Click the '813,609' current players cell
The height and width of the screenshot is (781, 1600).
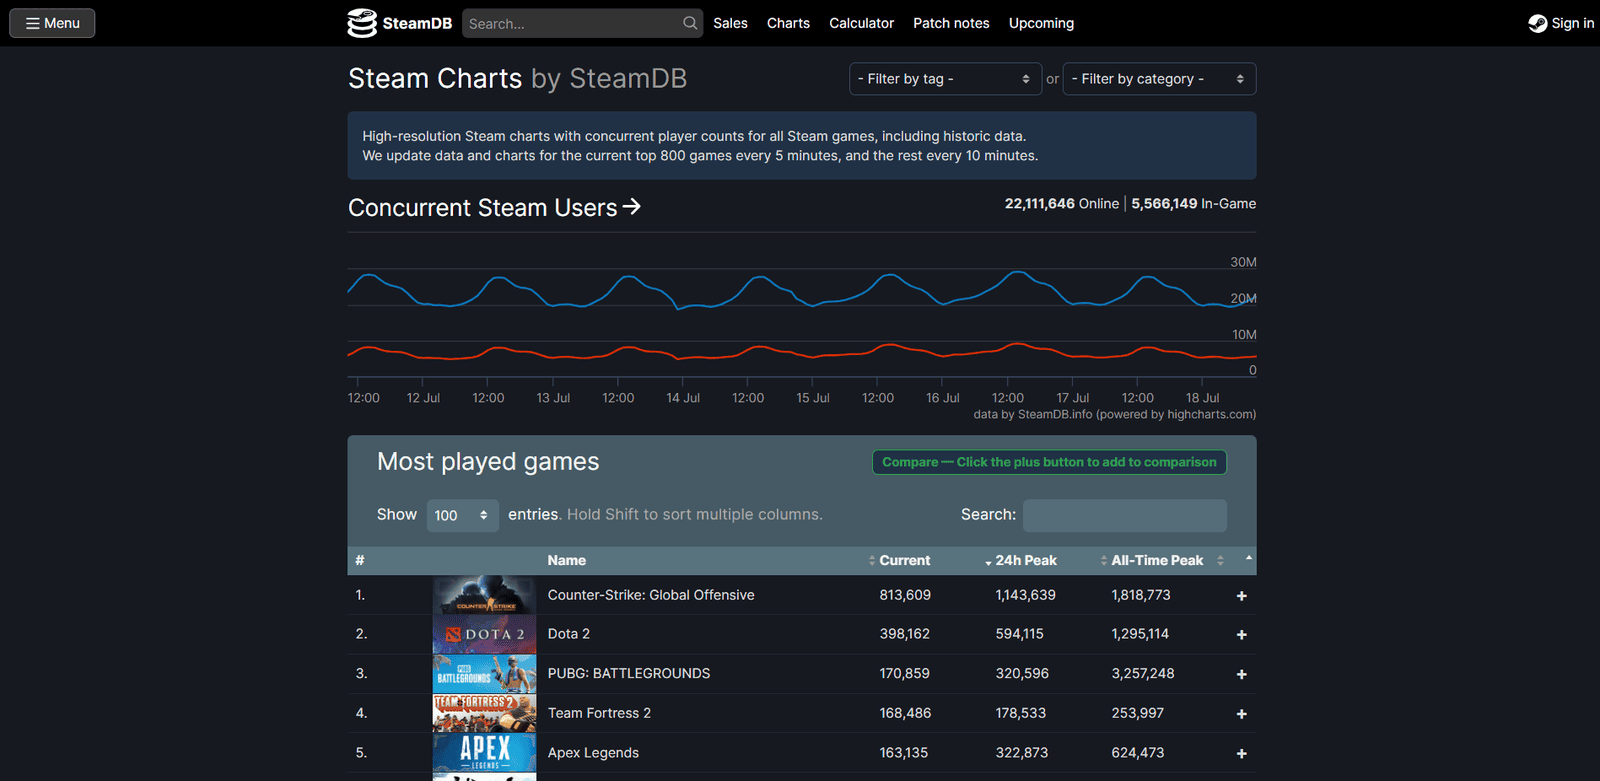(905, 595)
